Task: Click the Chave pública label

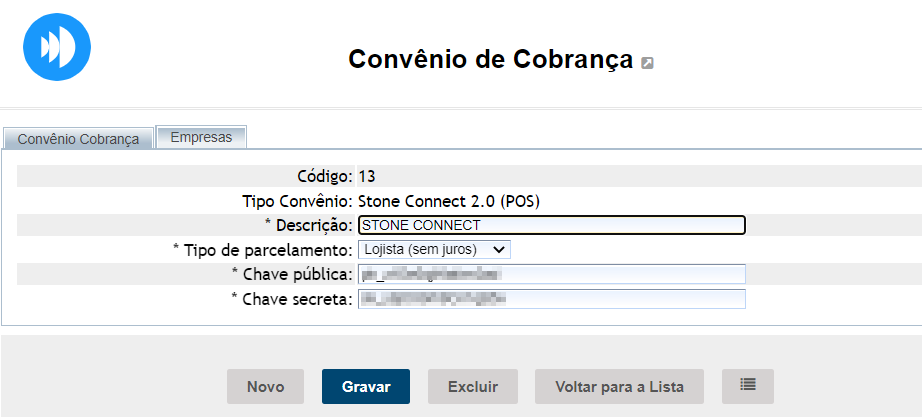Action: tap(292, 274)
